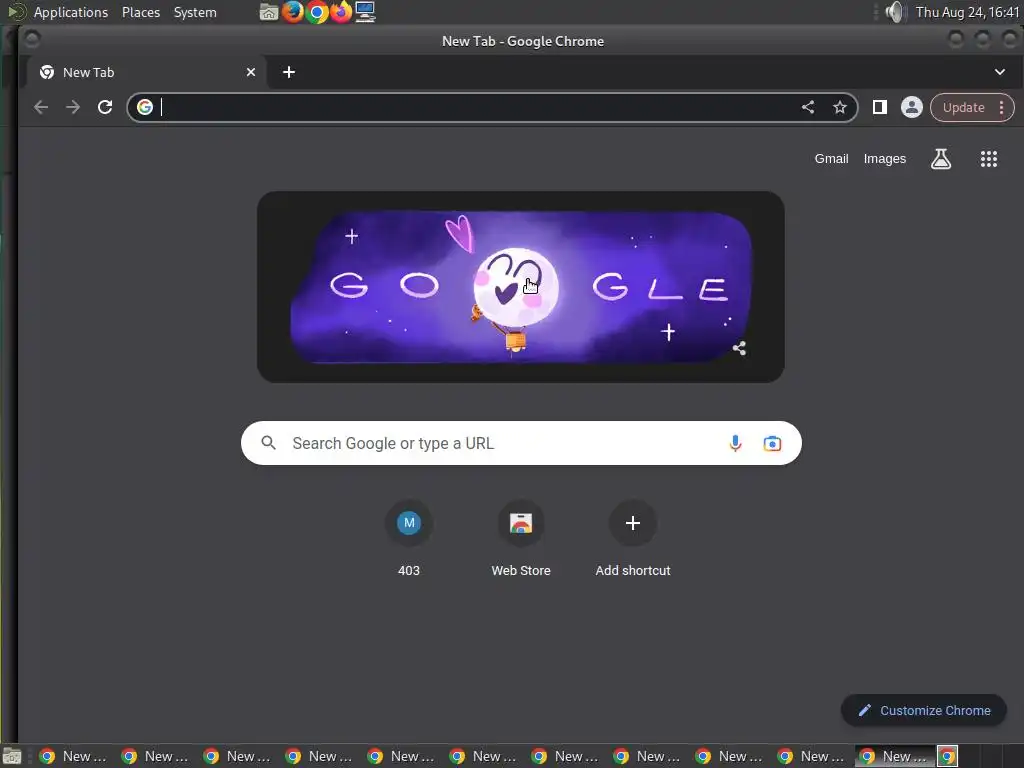Image resolution: width=1024 pixels, height=768 pixels.
Task: Click the Update button
Action: [963, 108]
